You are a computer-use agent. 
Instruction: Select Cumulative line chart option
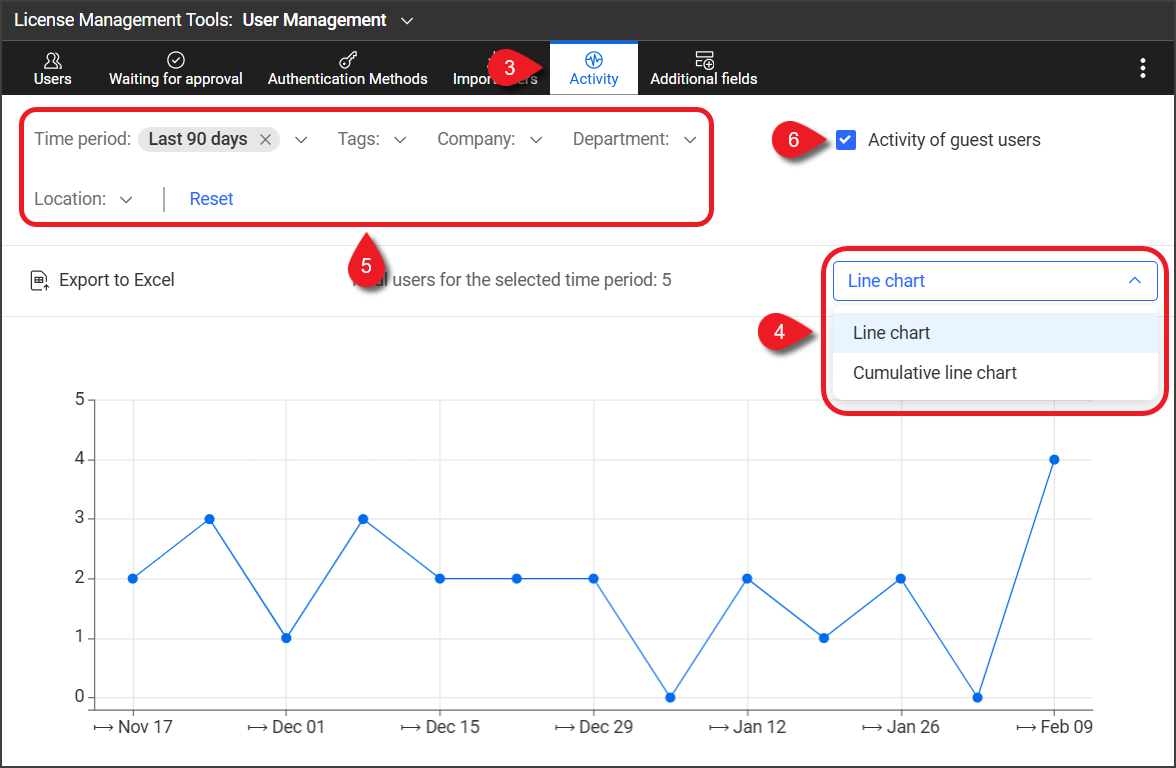click(934, 373)
